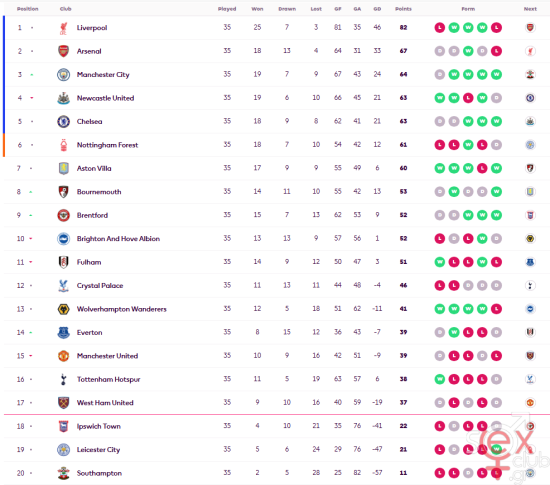Open Manchester City crest icon

63,75
